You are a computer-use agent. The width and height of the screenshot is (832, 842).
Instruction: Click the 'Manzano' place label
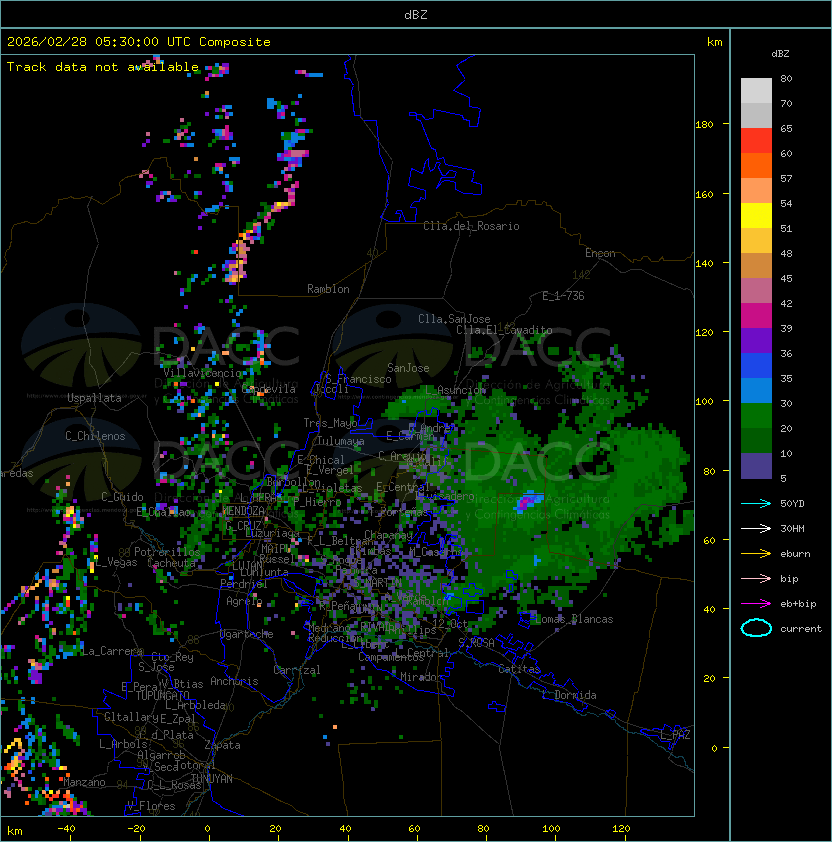(84, 782)
